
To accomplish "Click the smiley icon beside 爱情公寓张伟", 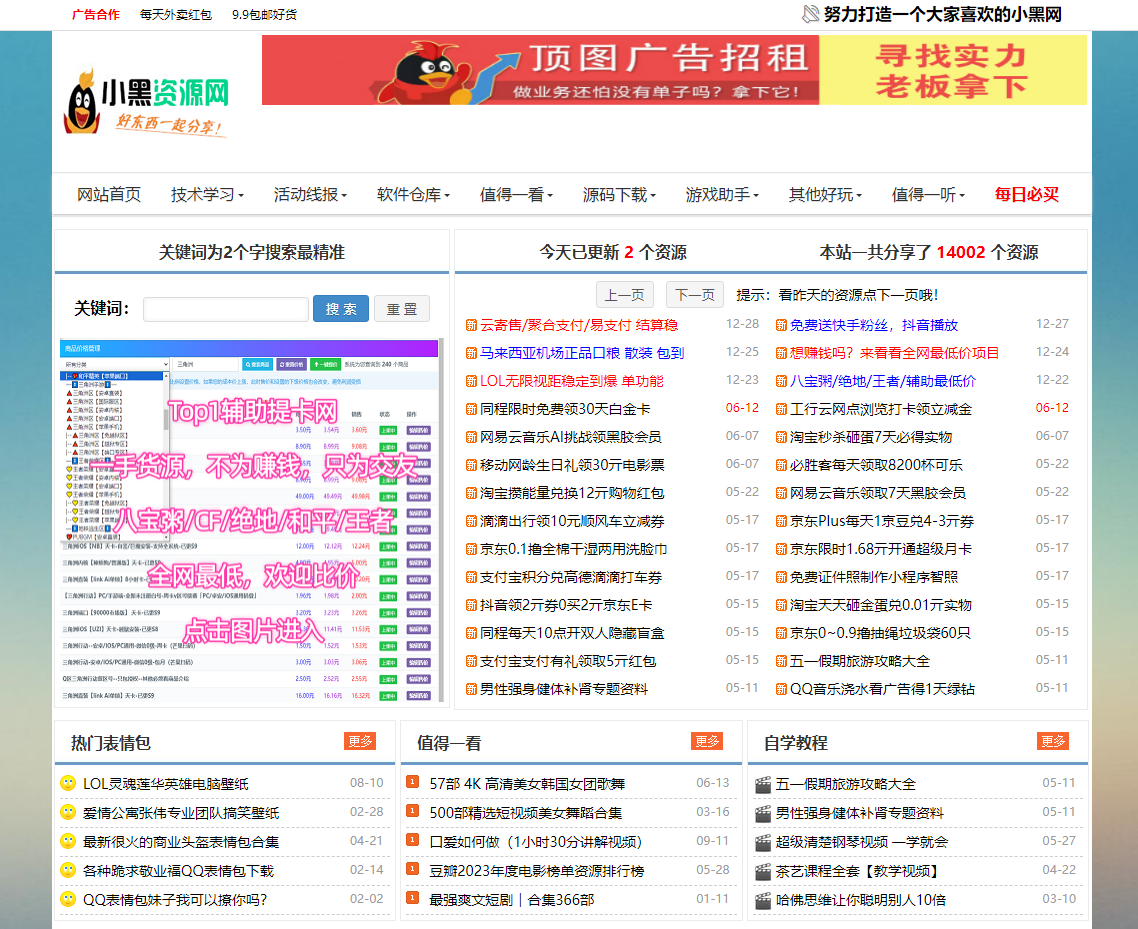I will coord(67,812).
